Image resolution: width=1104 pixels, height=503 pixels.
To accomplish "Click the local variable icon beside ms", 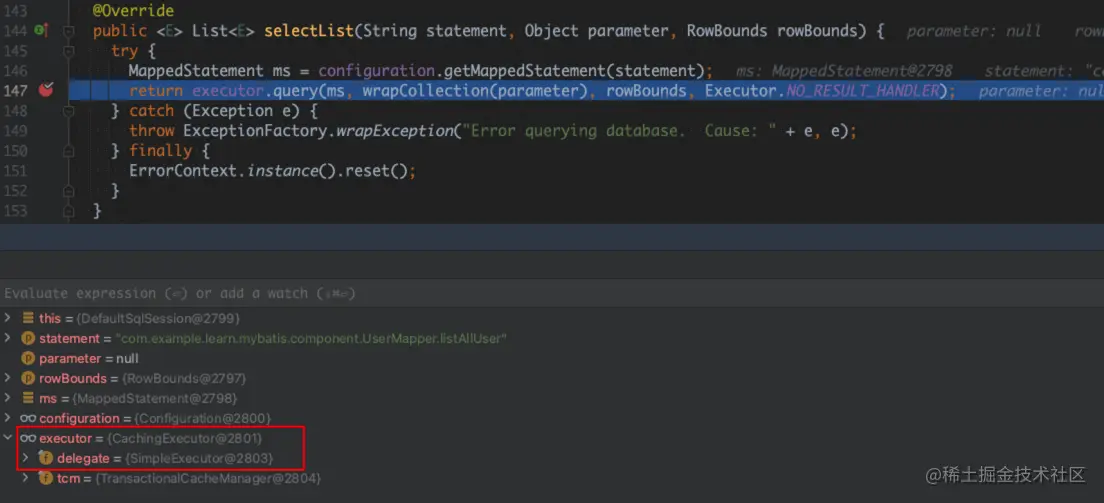I will (28, 398).
